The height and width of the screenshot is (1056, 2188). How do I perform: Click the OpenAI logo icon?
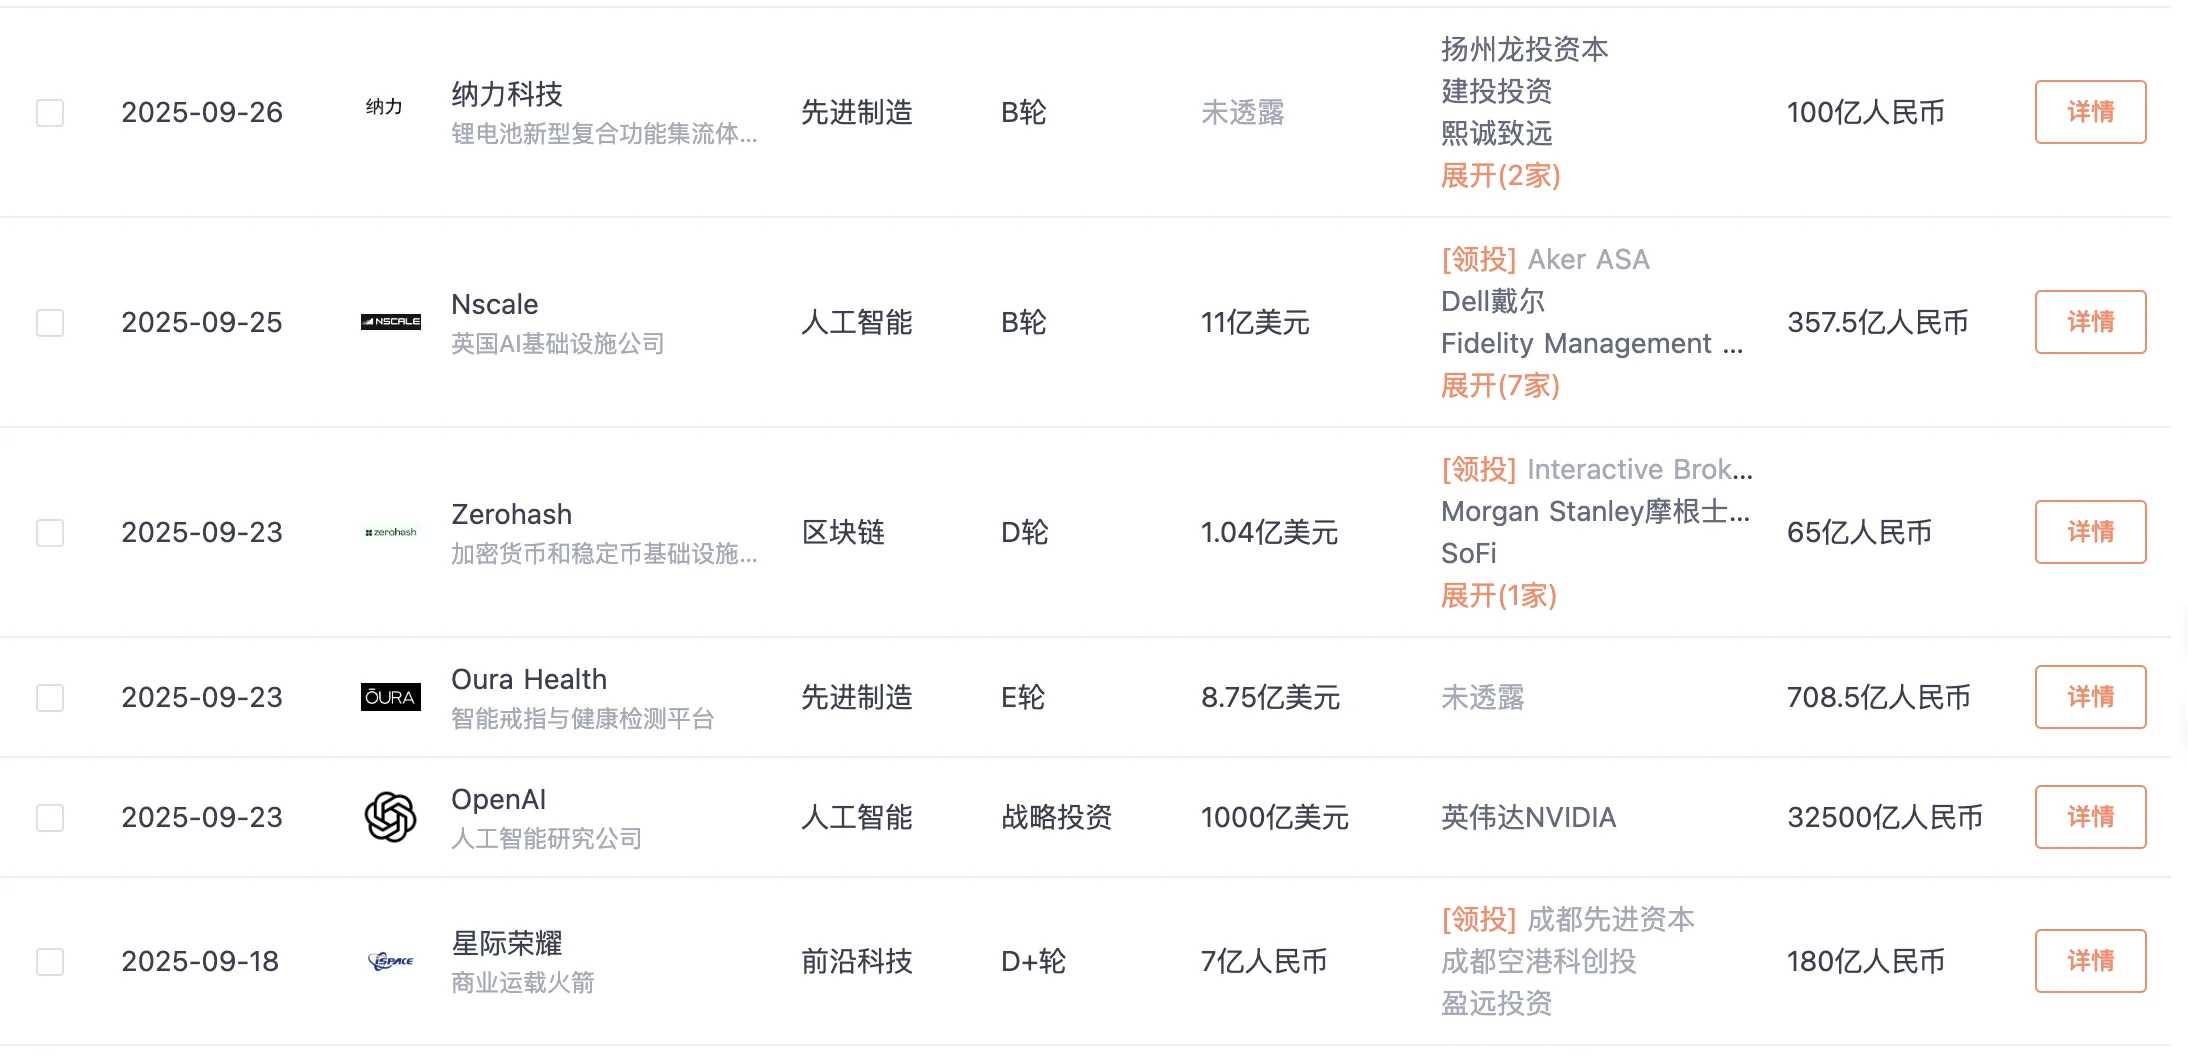point(390,817)
